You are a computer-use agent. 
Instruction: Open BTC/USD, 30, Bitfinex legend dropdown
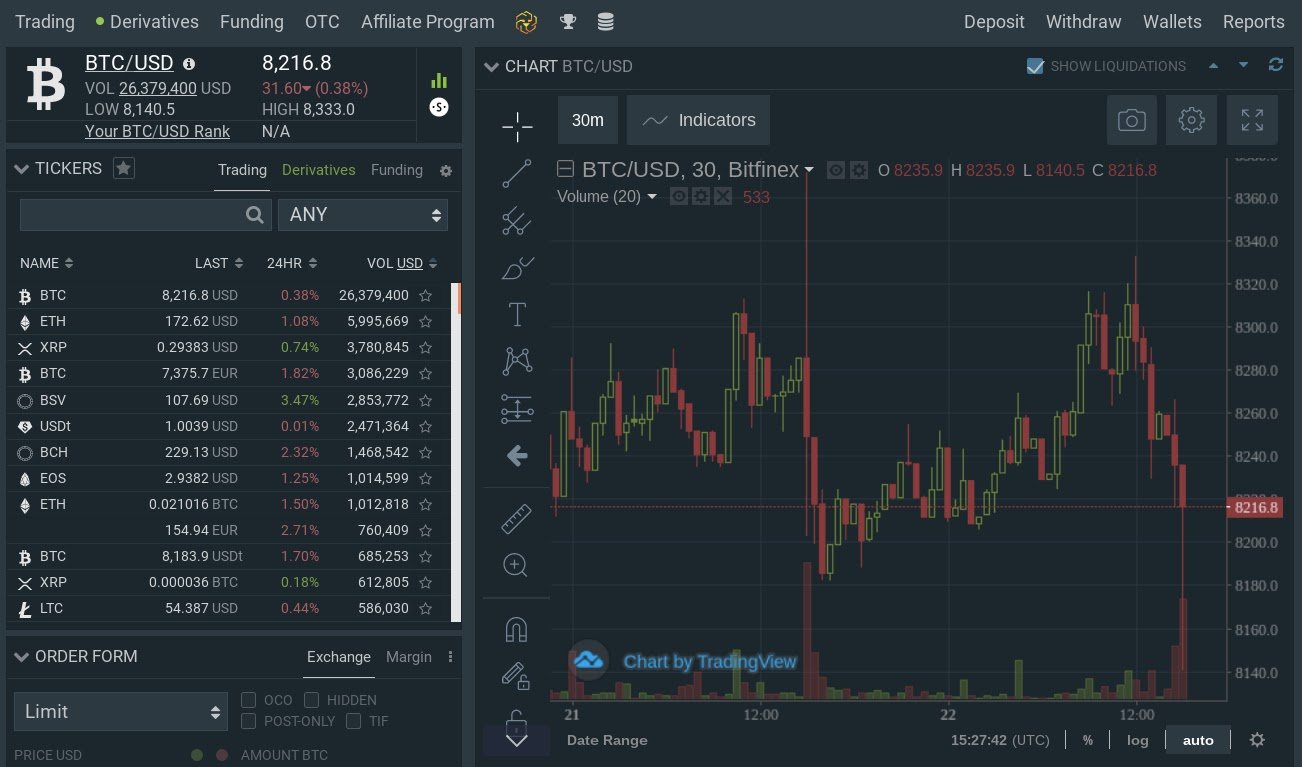tap(809, 170)
